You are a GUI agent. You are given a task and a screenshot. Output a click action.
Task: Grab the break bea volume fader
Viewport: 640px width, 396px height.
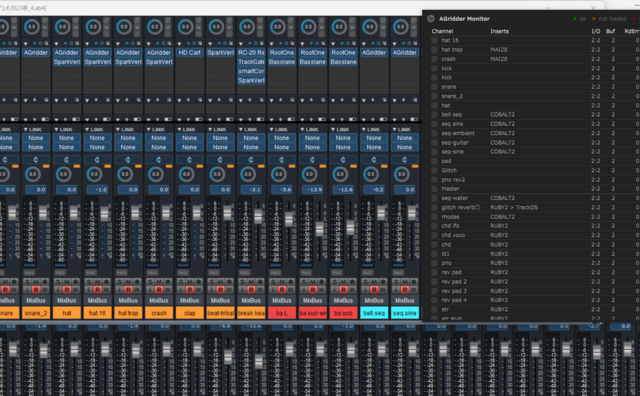click(258, 216)
